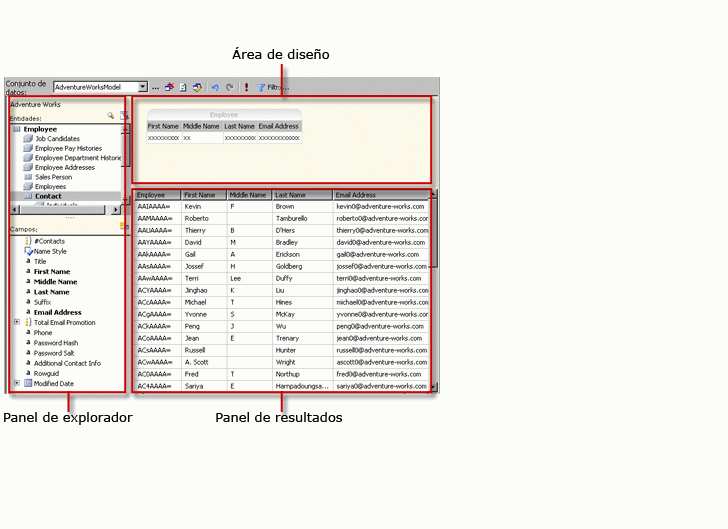
Task: Select the Job Candidates entity
Action: (x=58, y=138)
